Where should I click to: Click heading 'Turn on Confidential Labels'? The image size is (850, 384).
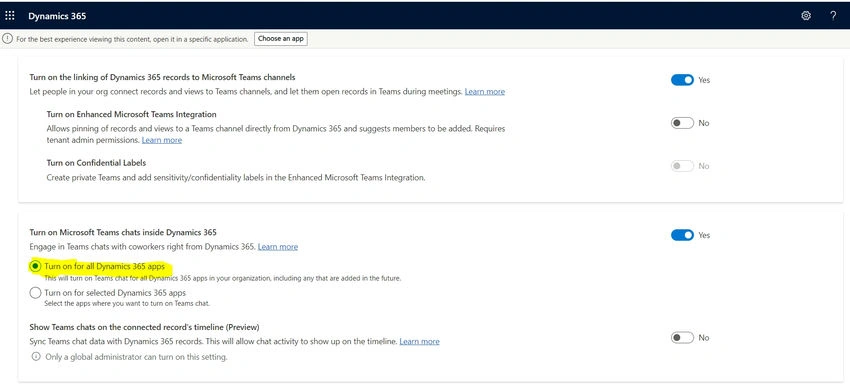pyautogui.click(x=96, y=163)
